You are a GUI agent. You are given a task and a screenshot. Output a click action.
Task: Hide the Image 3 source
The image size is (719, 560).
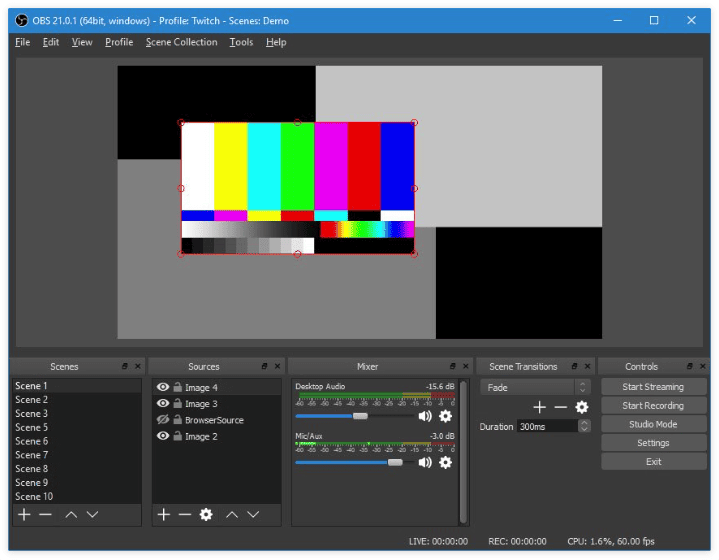pyautogui.click(x=163, y=403)
